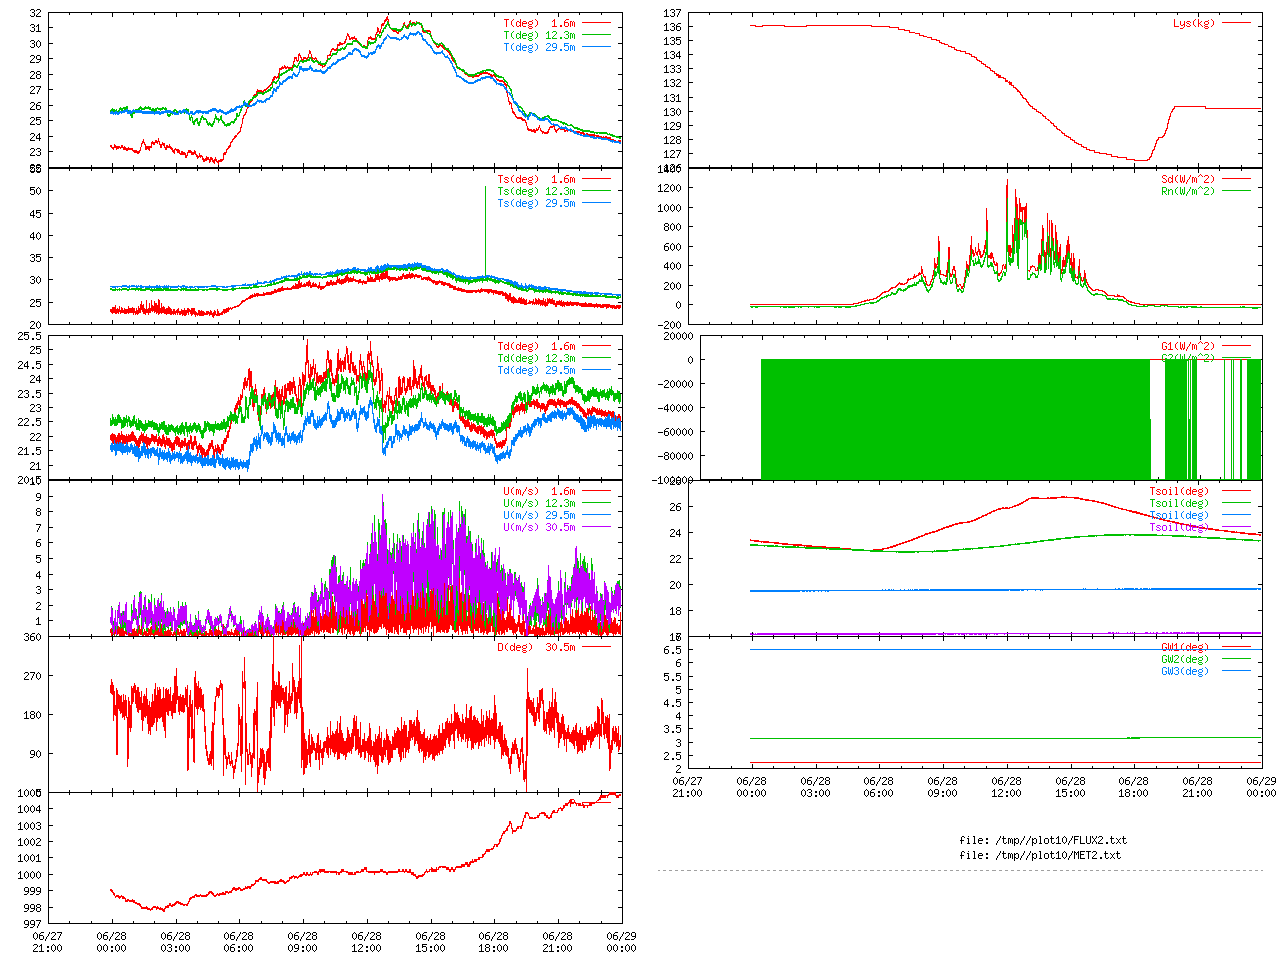The height and width of the screenshot is (960, 1280).
Task: Click the '997' pressure axis tick label
Action: [32, 923]
